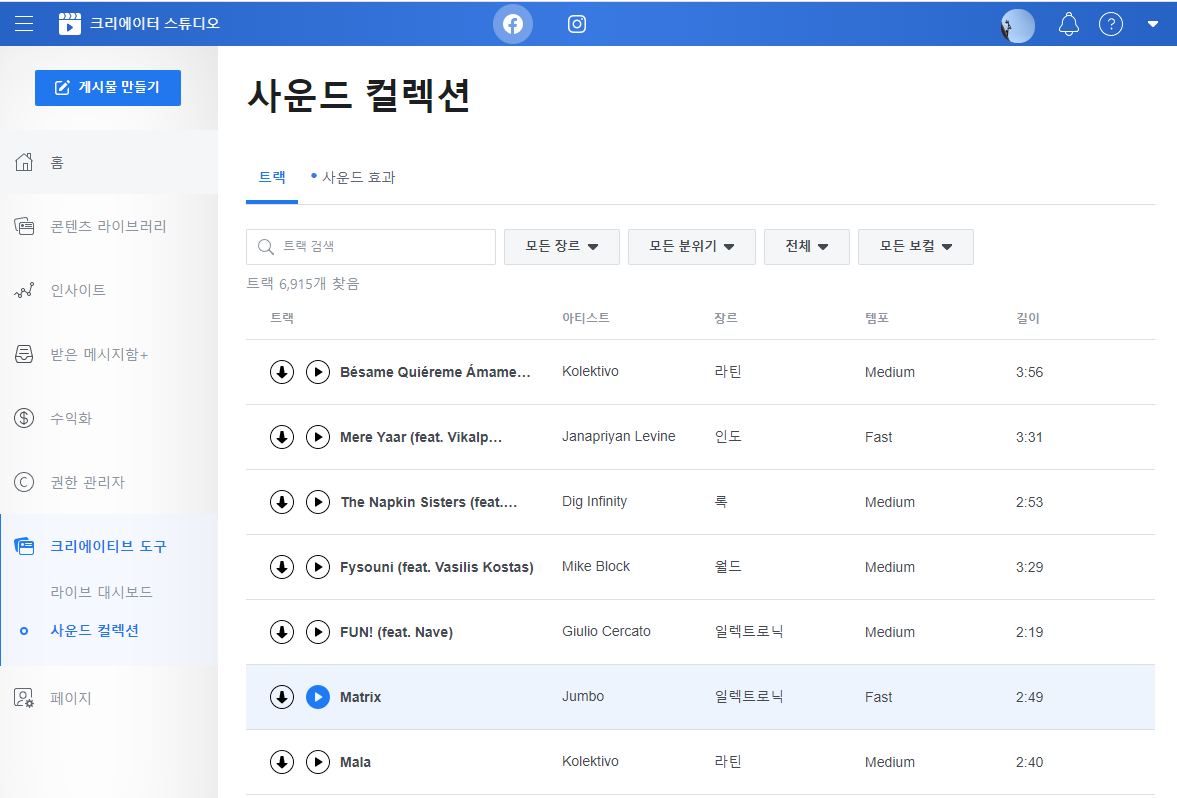Open 수익화 in the sidebar
Viewport: 1177px width, 798px height.
(x=109, y=418)
